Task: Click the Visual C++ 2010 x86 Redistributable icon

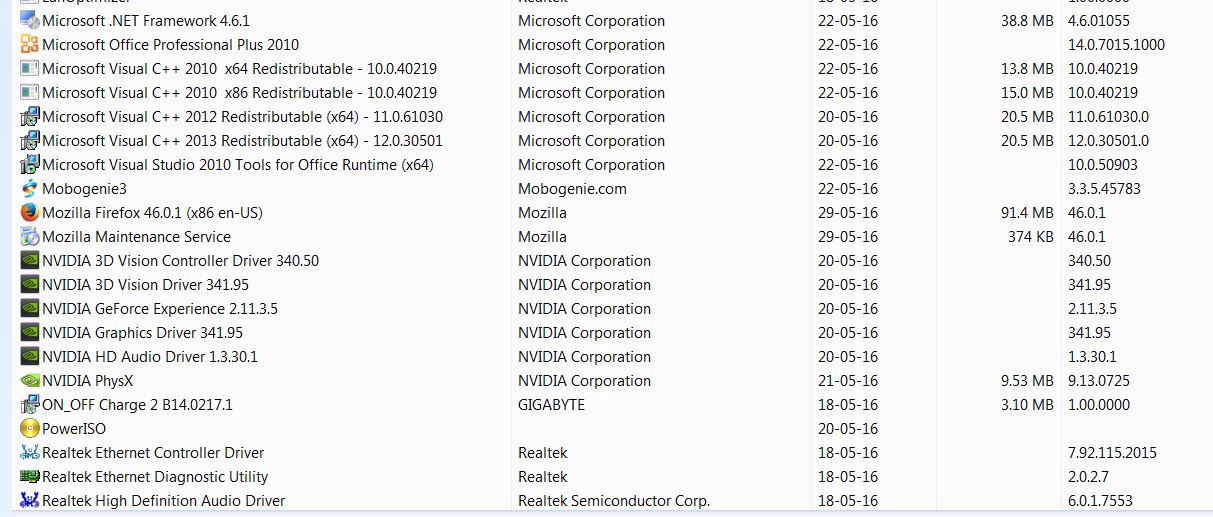Action: point(30,92)
